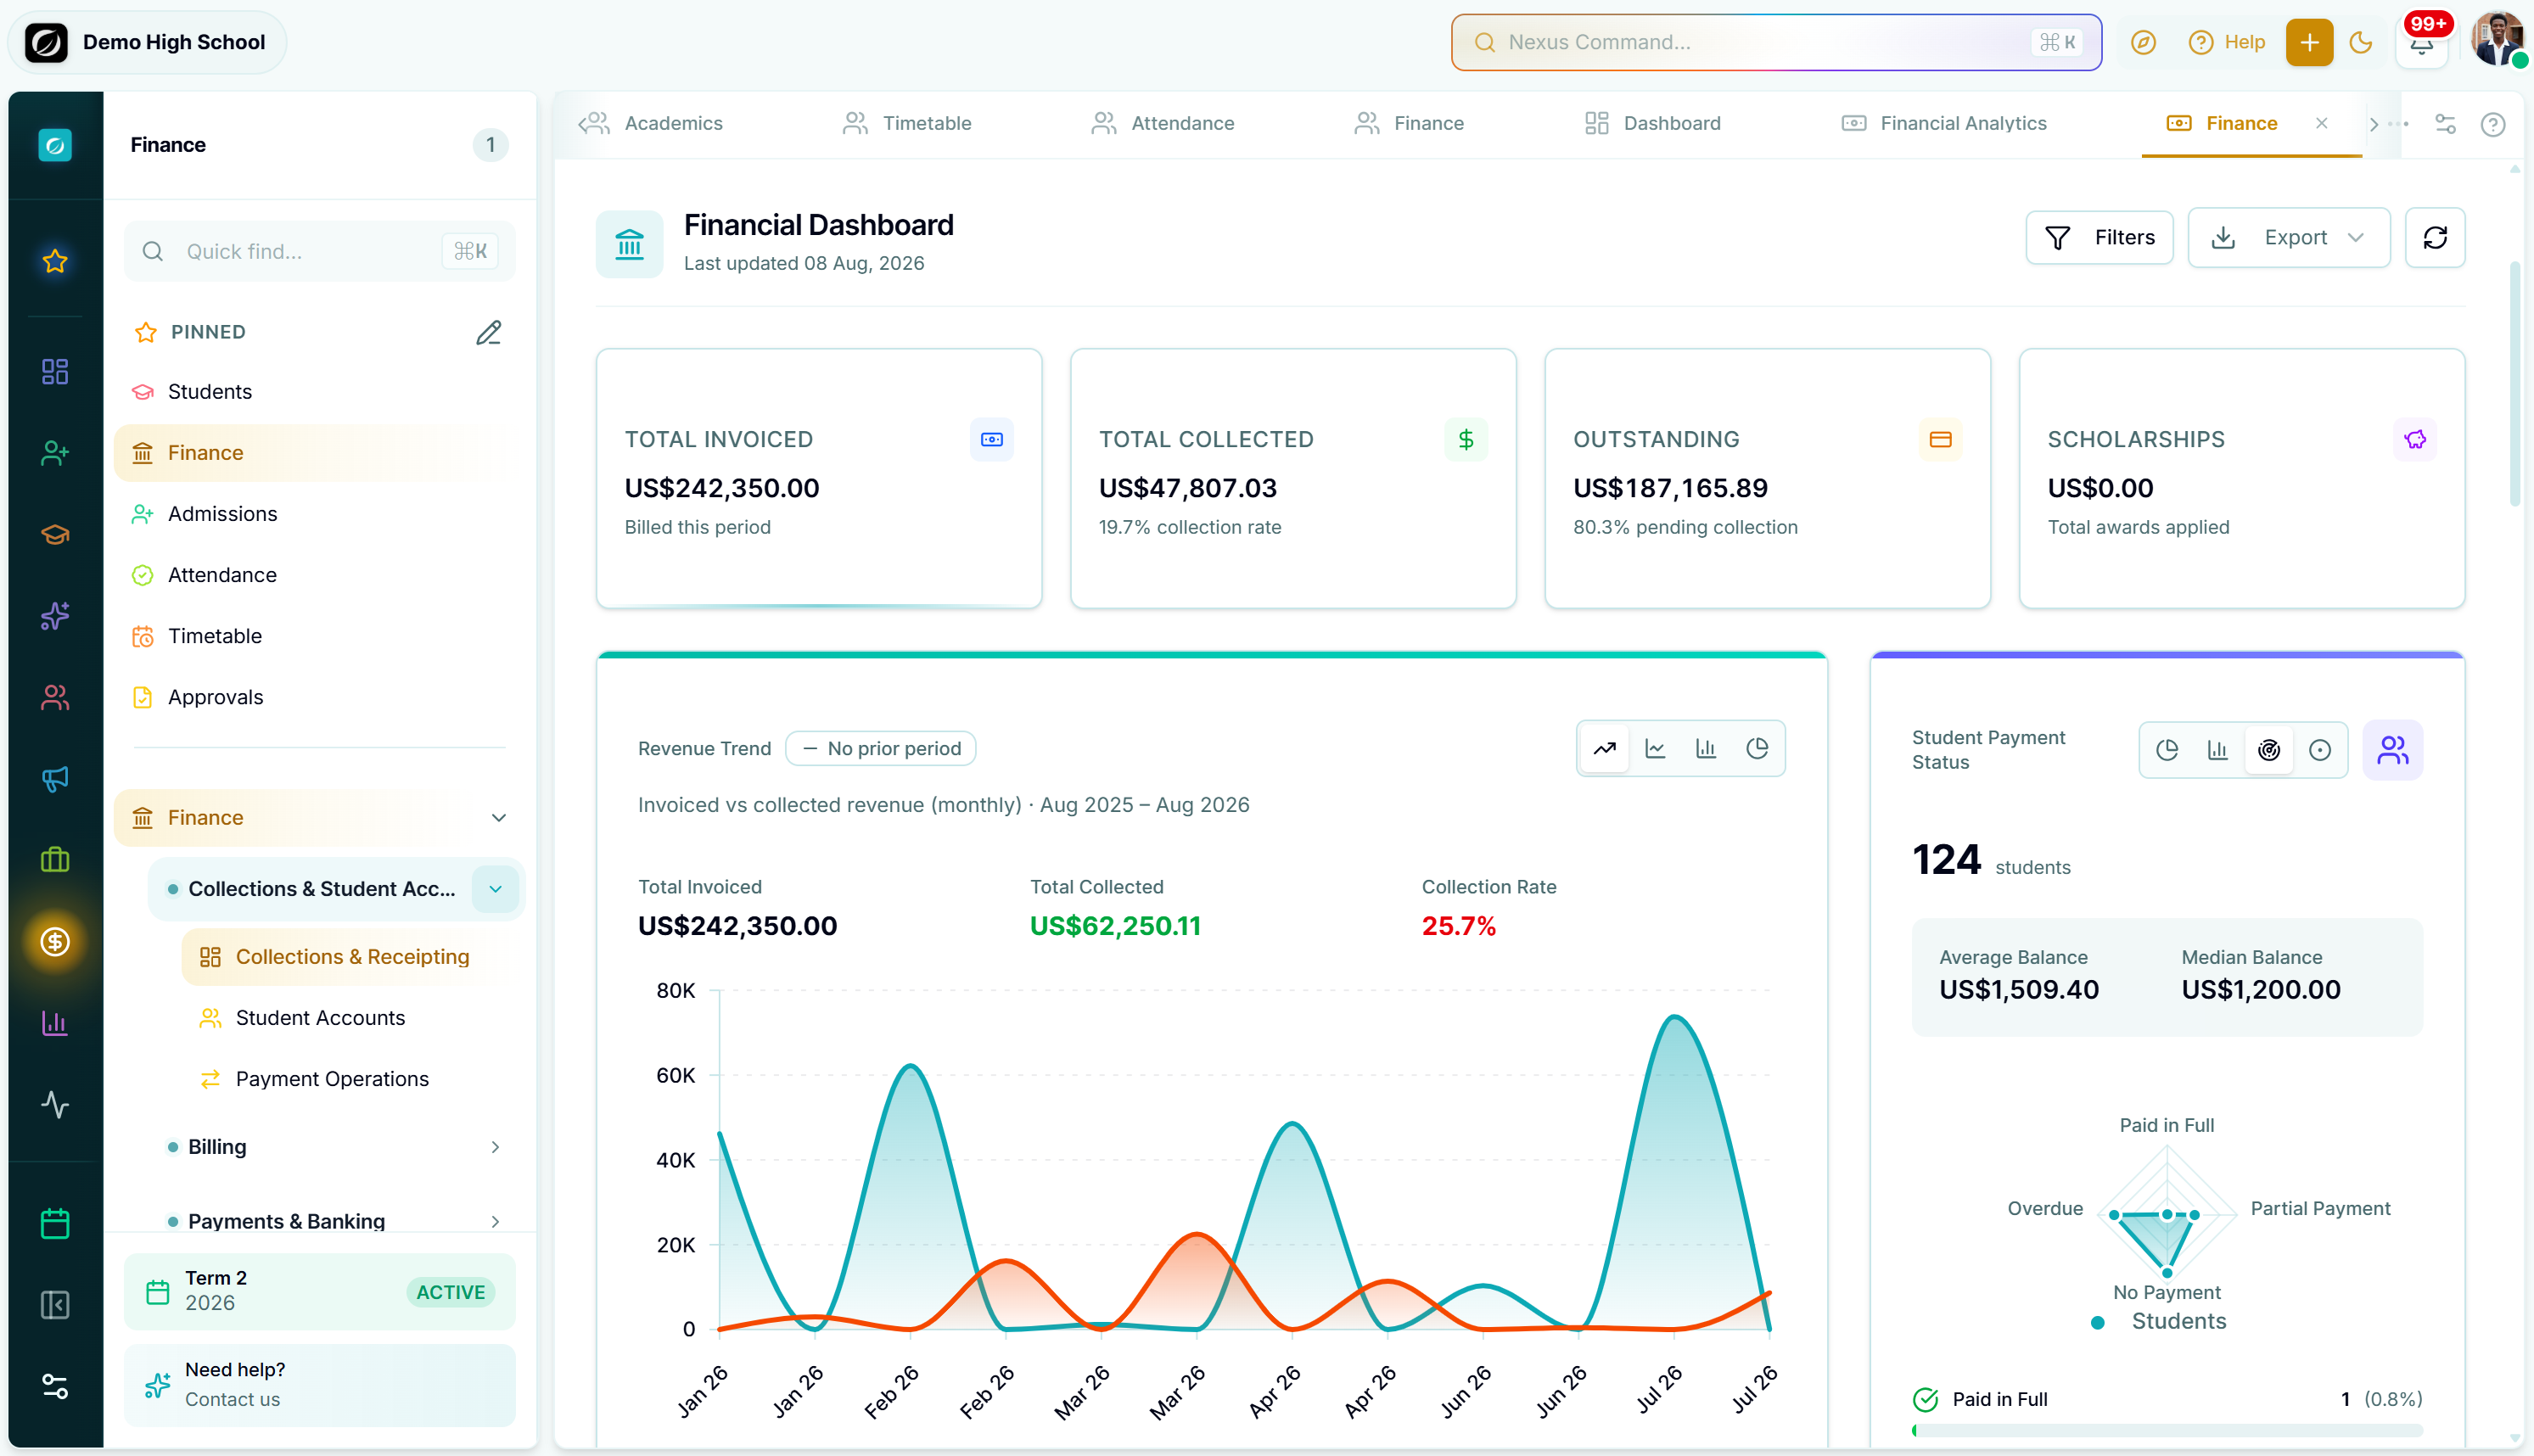Screen dimensions: 2534x1456
Task: Switch Revenue Trend to trend-arrow chart view
Action: pos(1604,748)
